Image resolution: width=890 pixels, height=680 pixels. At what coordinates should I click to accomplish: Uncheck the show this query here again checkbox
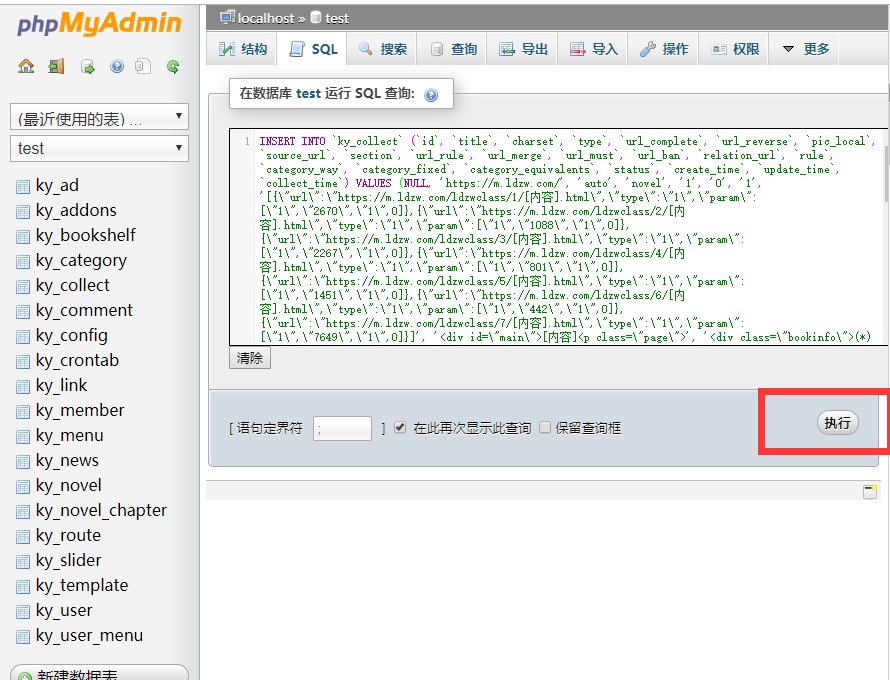point(400,427)
